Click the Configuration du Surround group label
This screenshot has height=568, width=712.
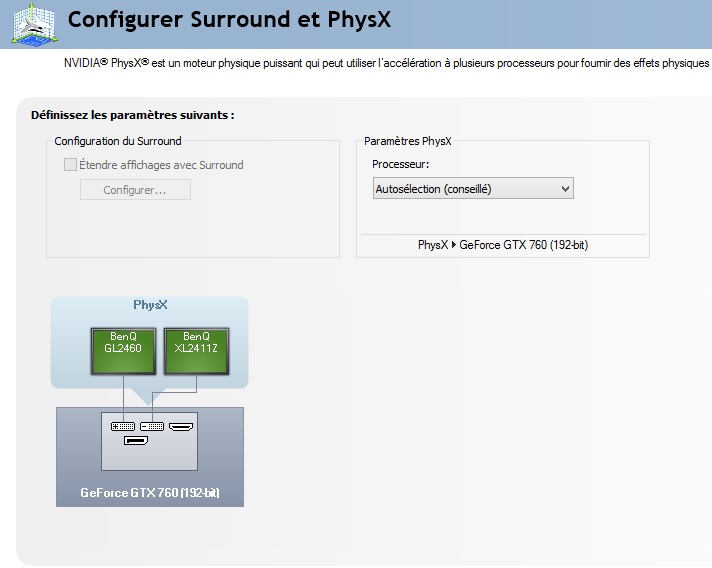coord(118,141)
